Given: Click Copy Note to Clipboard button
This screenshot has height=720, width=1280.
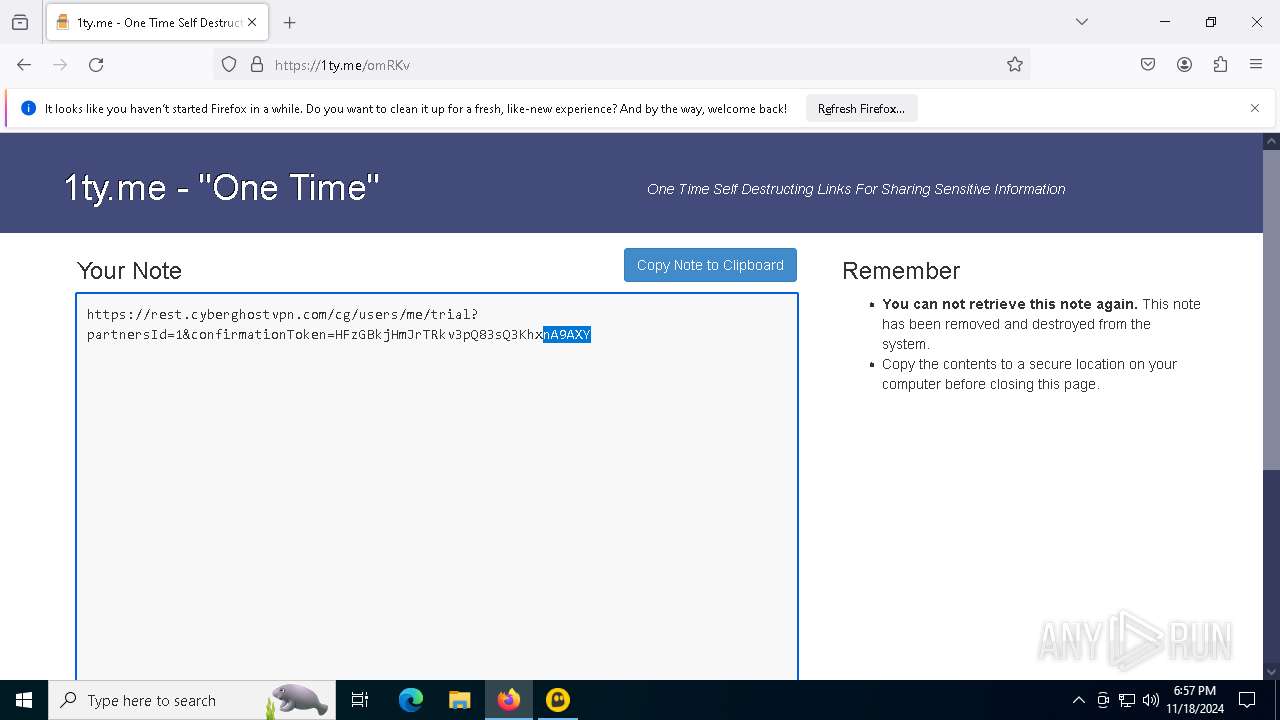Looking at the screenshot, I should coord(710,265).
